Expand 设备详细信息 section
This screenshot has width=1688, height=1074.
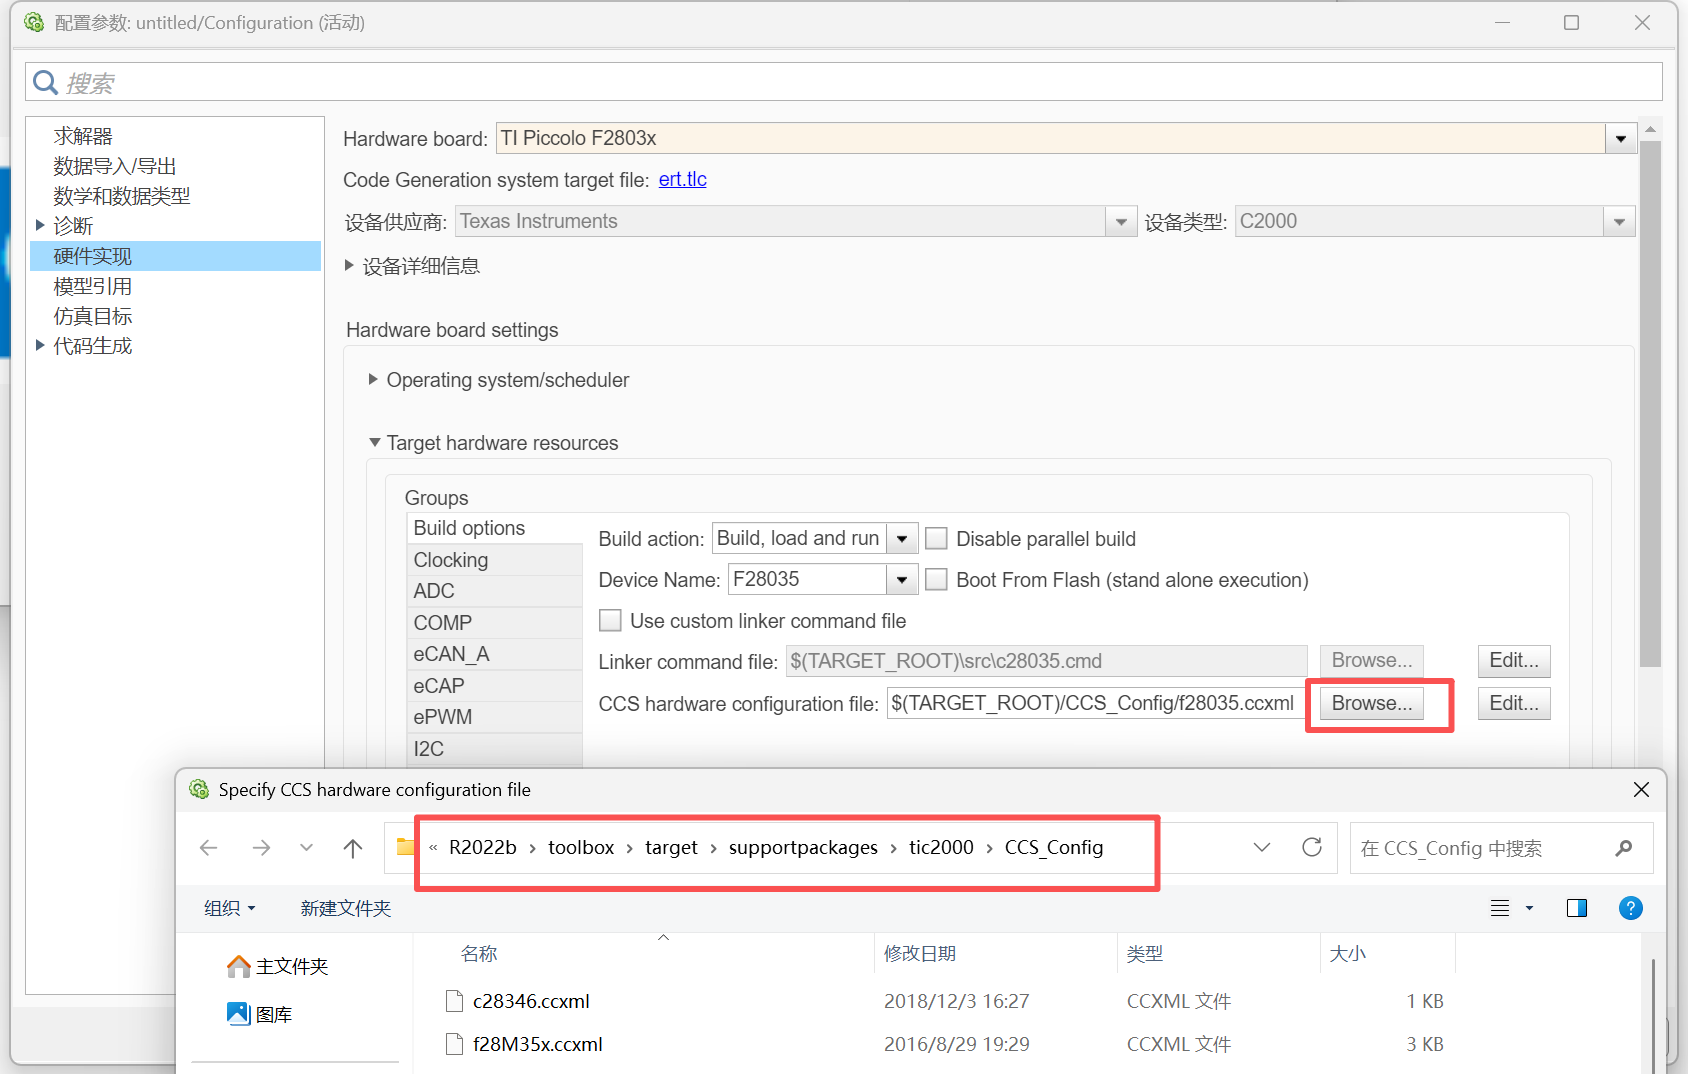(x=349, y=265)
